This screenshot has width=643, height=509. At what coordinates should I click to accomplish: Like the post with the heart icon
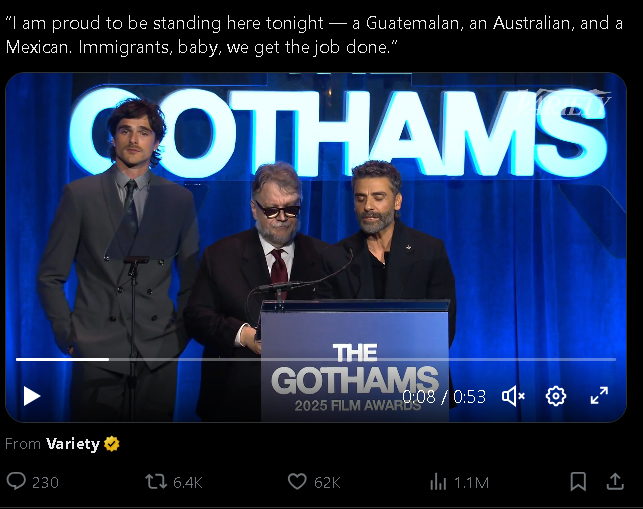pos(297,482)
